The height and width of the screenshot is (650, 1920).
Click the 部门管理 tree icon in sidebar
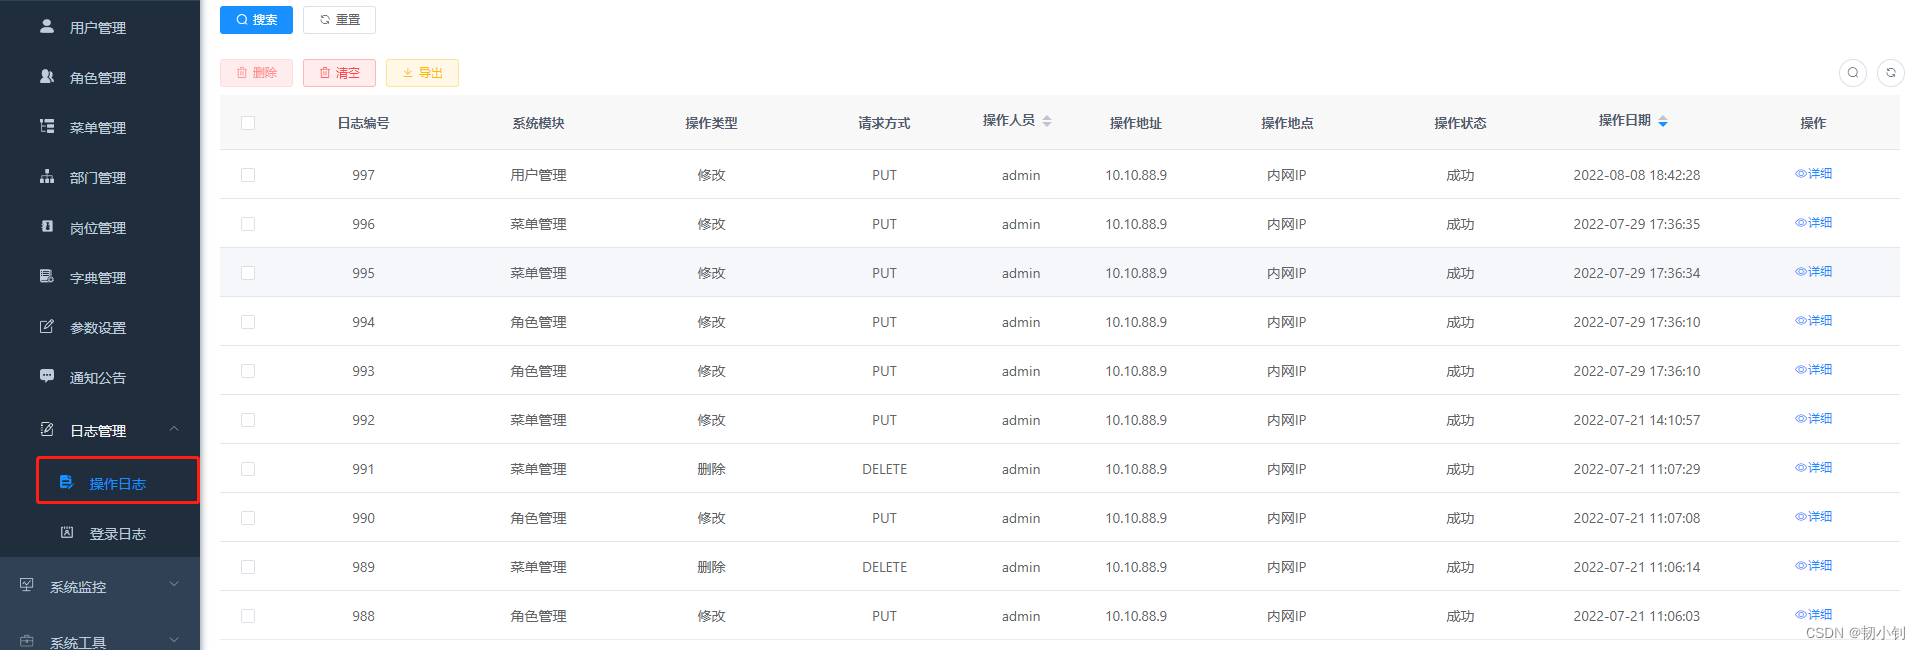click(47, 177)
